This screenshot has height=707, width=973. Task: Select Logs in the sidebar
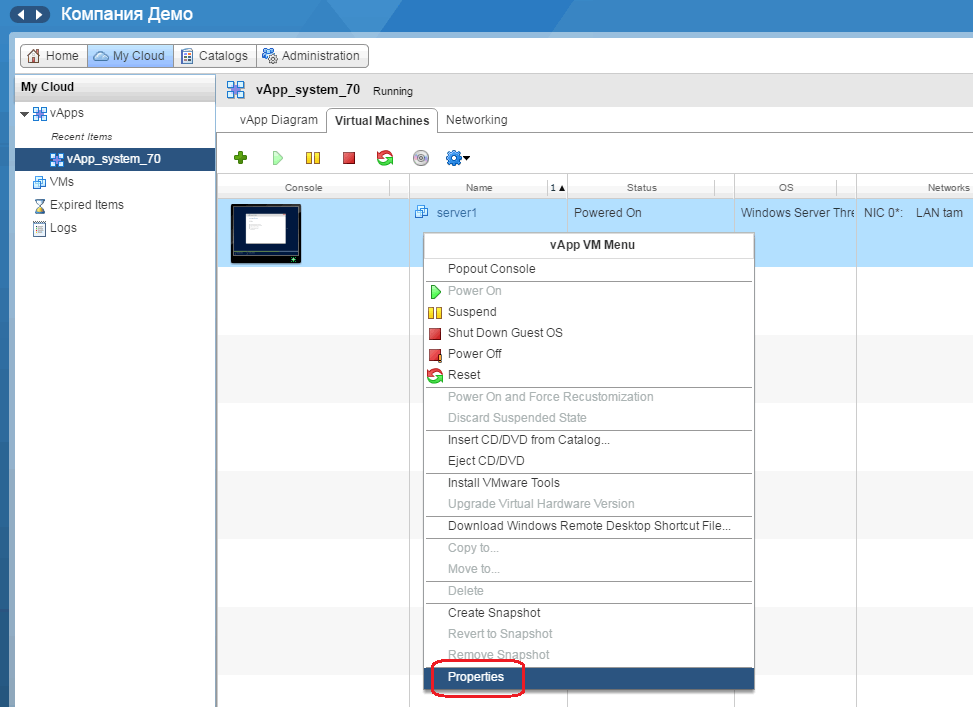click(63, 228)
